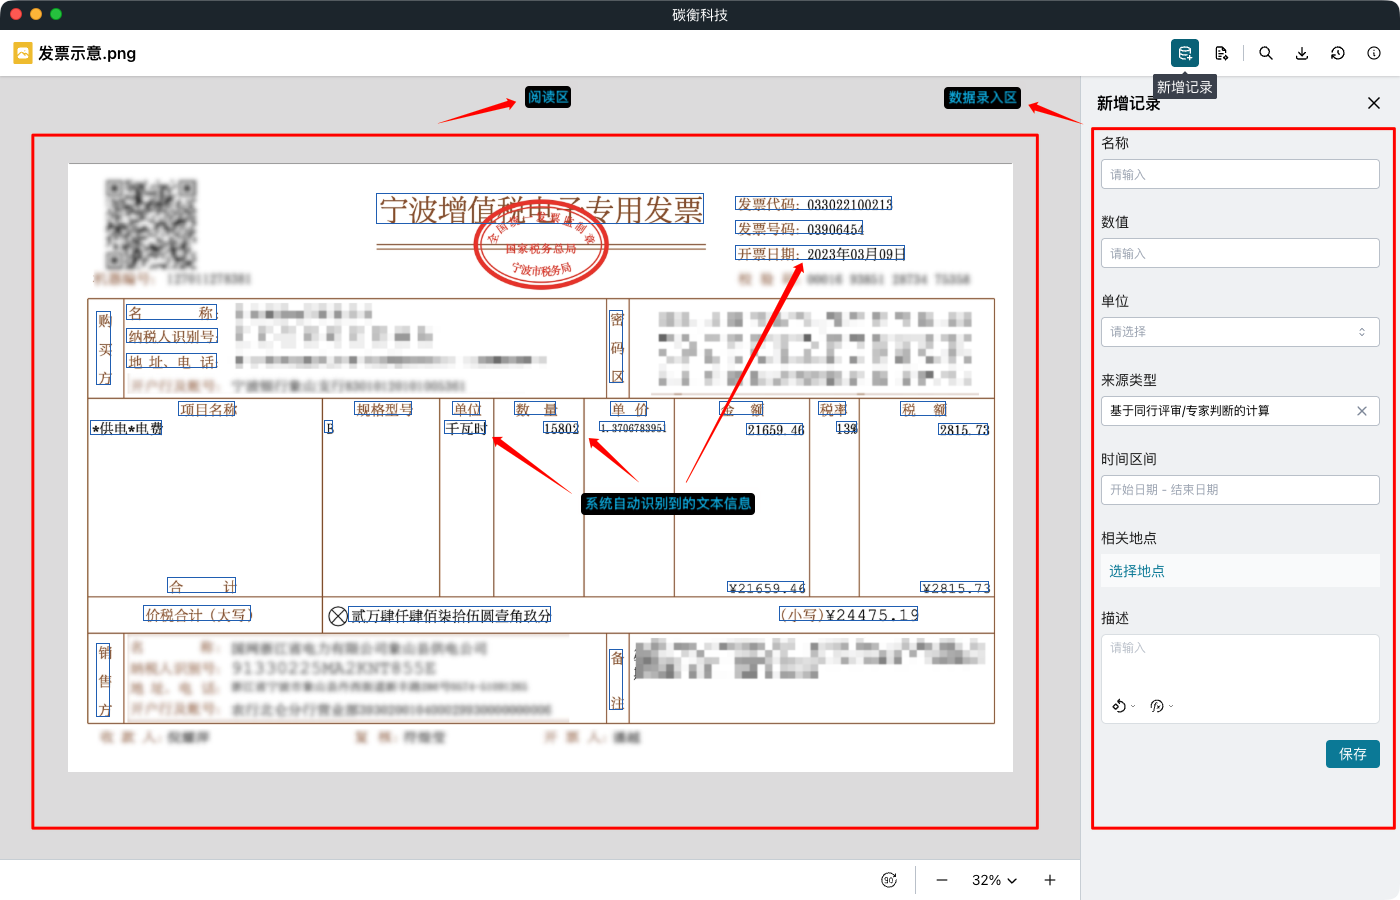This screenshot has height=900, width=1400.
Task: Open version history via the clock icon
Action: tap(1338, 53)
